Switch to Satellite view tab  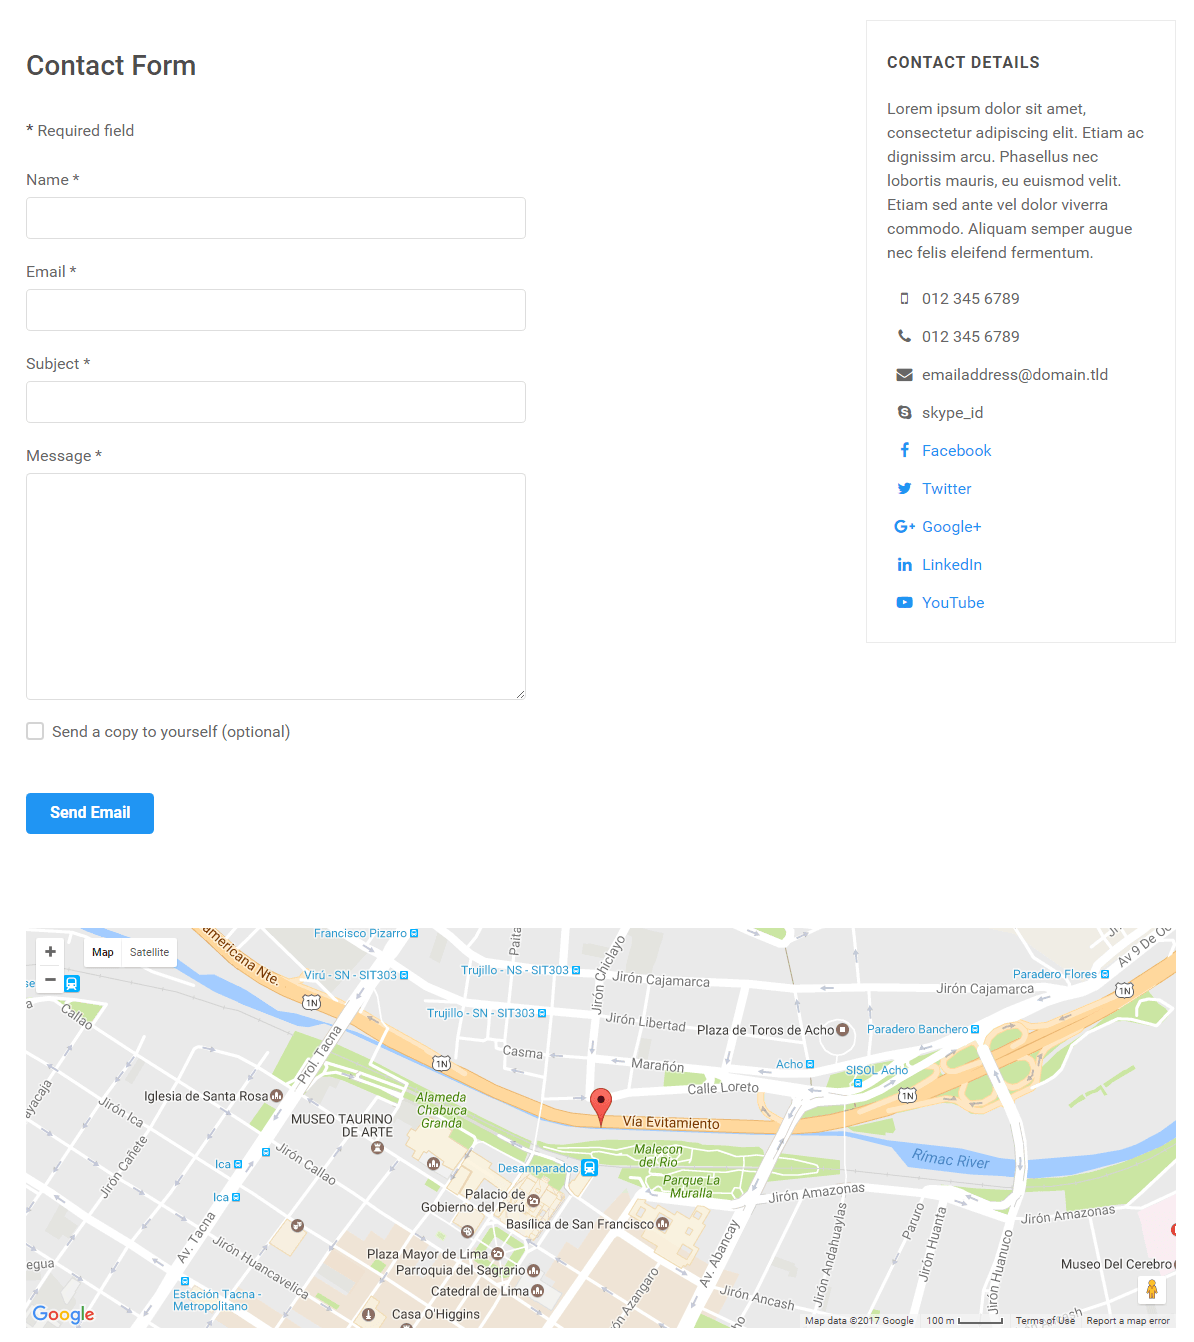149,952
